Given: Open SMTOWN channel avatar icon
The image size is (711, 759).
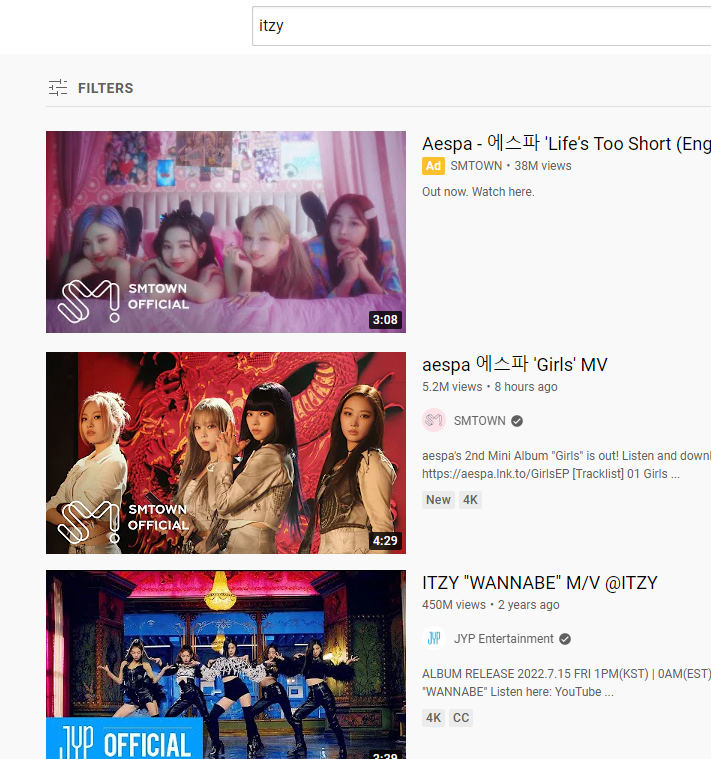Looking at the screenshot, I should pos(434,420).
